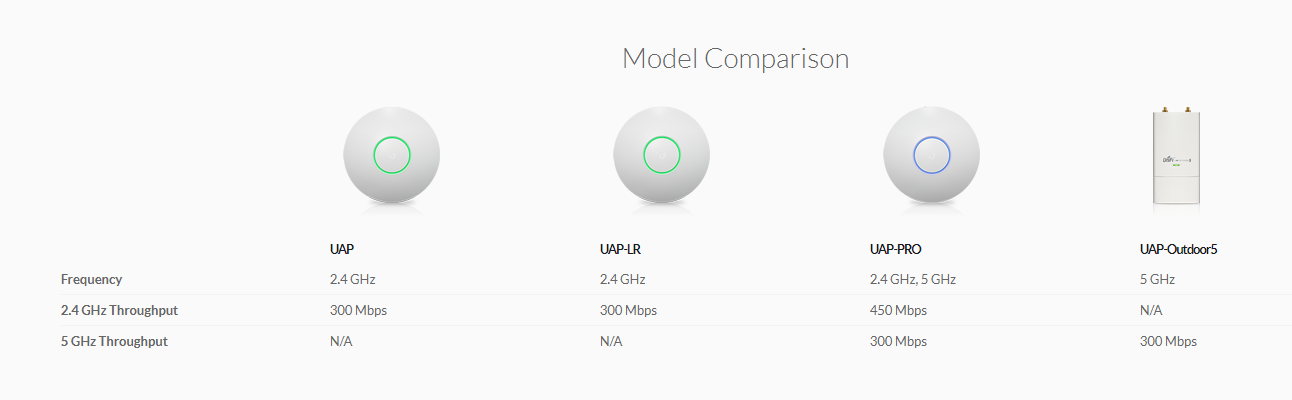Click UAP-Outdoor5's 5 GHz frequency value
The image size is (1292, 400).
[x=1157, y=280]
